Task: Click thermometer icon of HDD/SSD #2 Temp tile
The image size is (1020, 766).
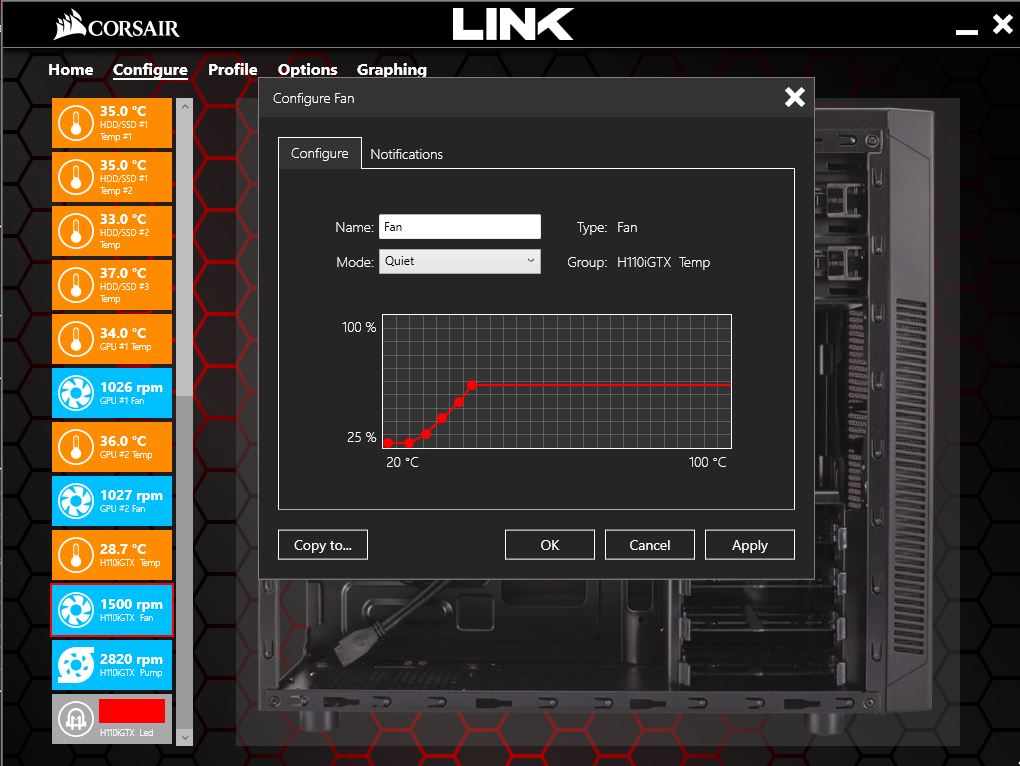Action: (x=76, y=231)
